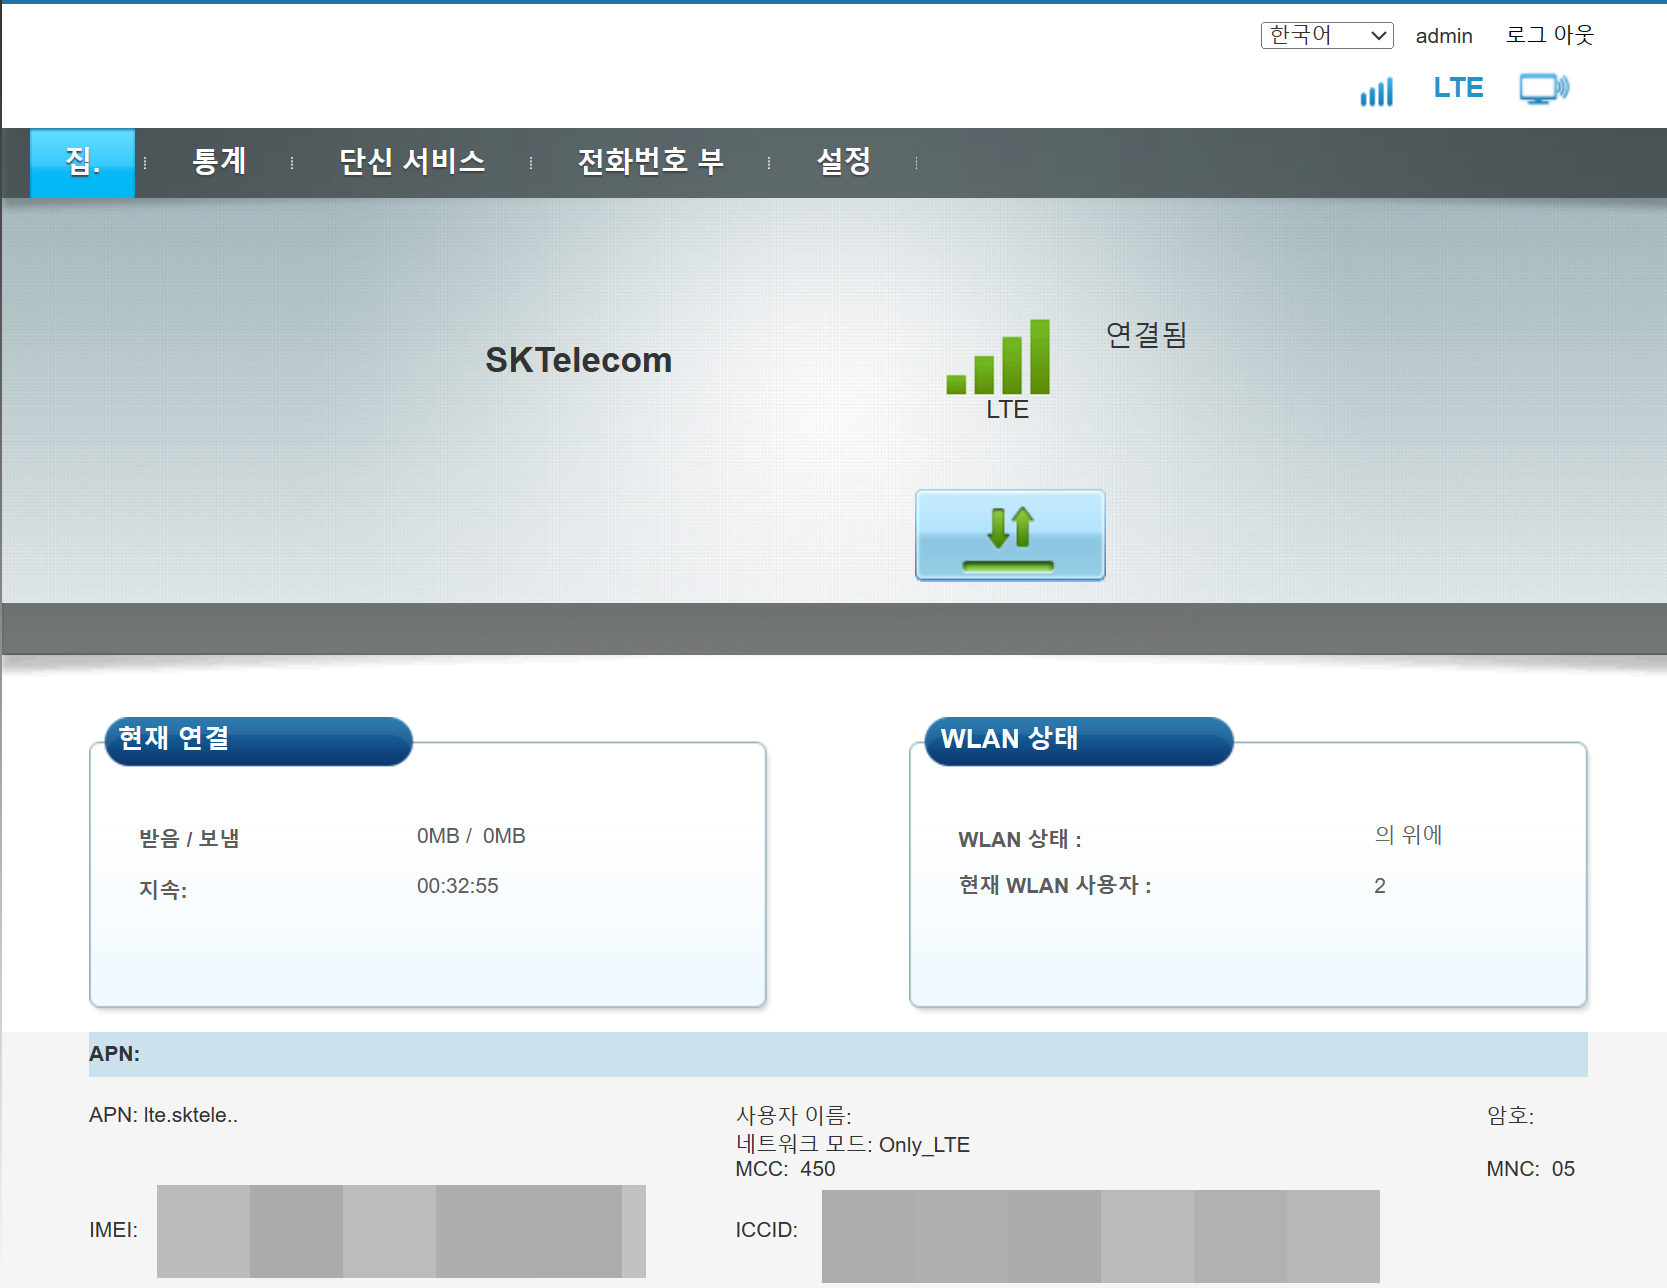The height and width of the screenshot is (1288, 1667).
Task: Click the MCC: 450 value
Action: tap(785, 1169)
